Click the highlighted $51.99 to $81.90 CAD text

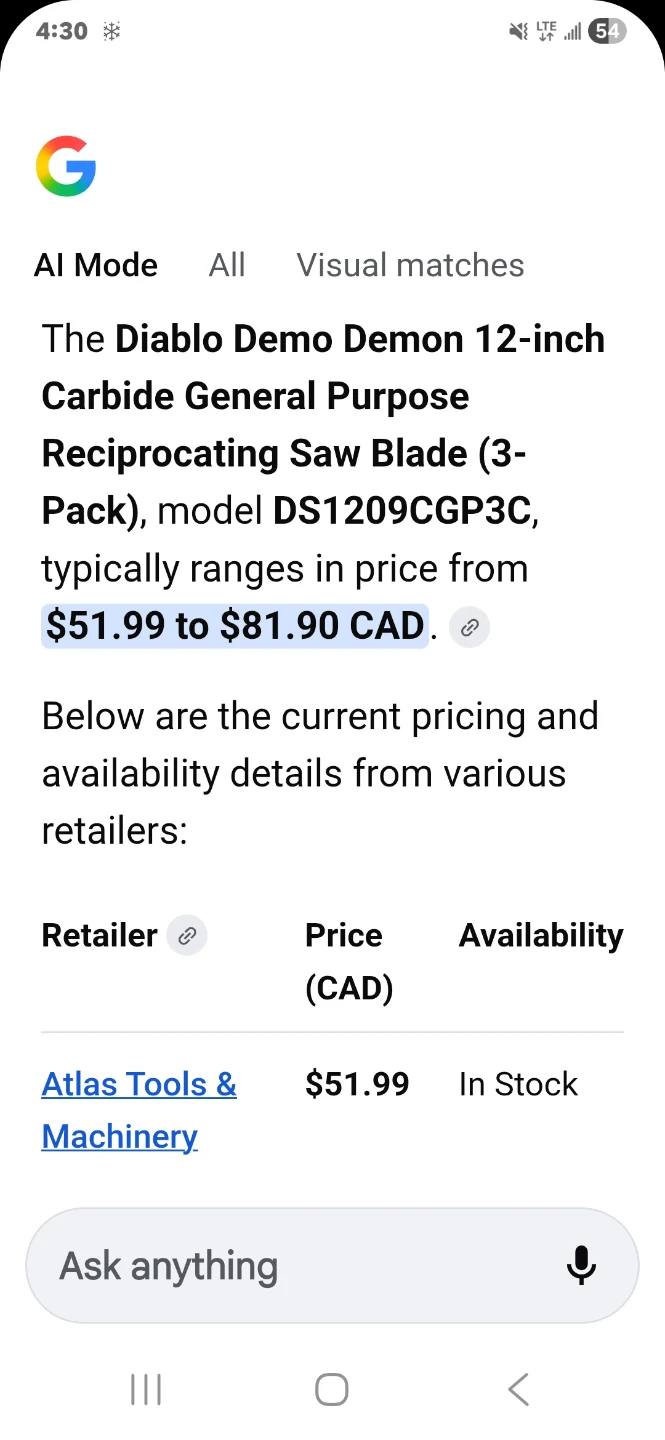coord(235,626)
